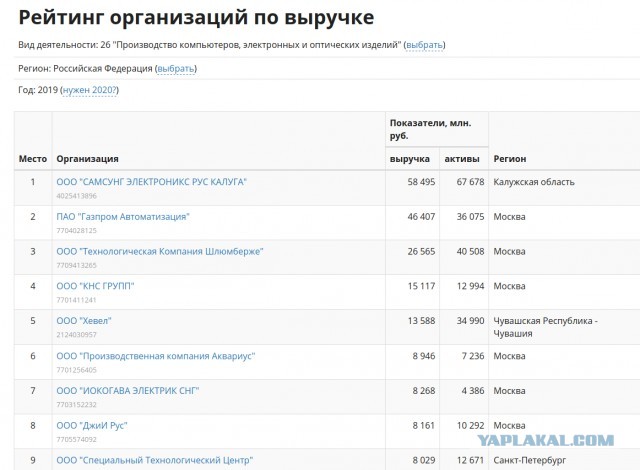
Task: Open ООО "Производственная компания Аквариус" link
Action: coord(156,356)
